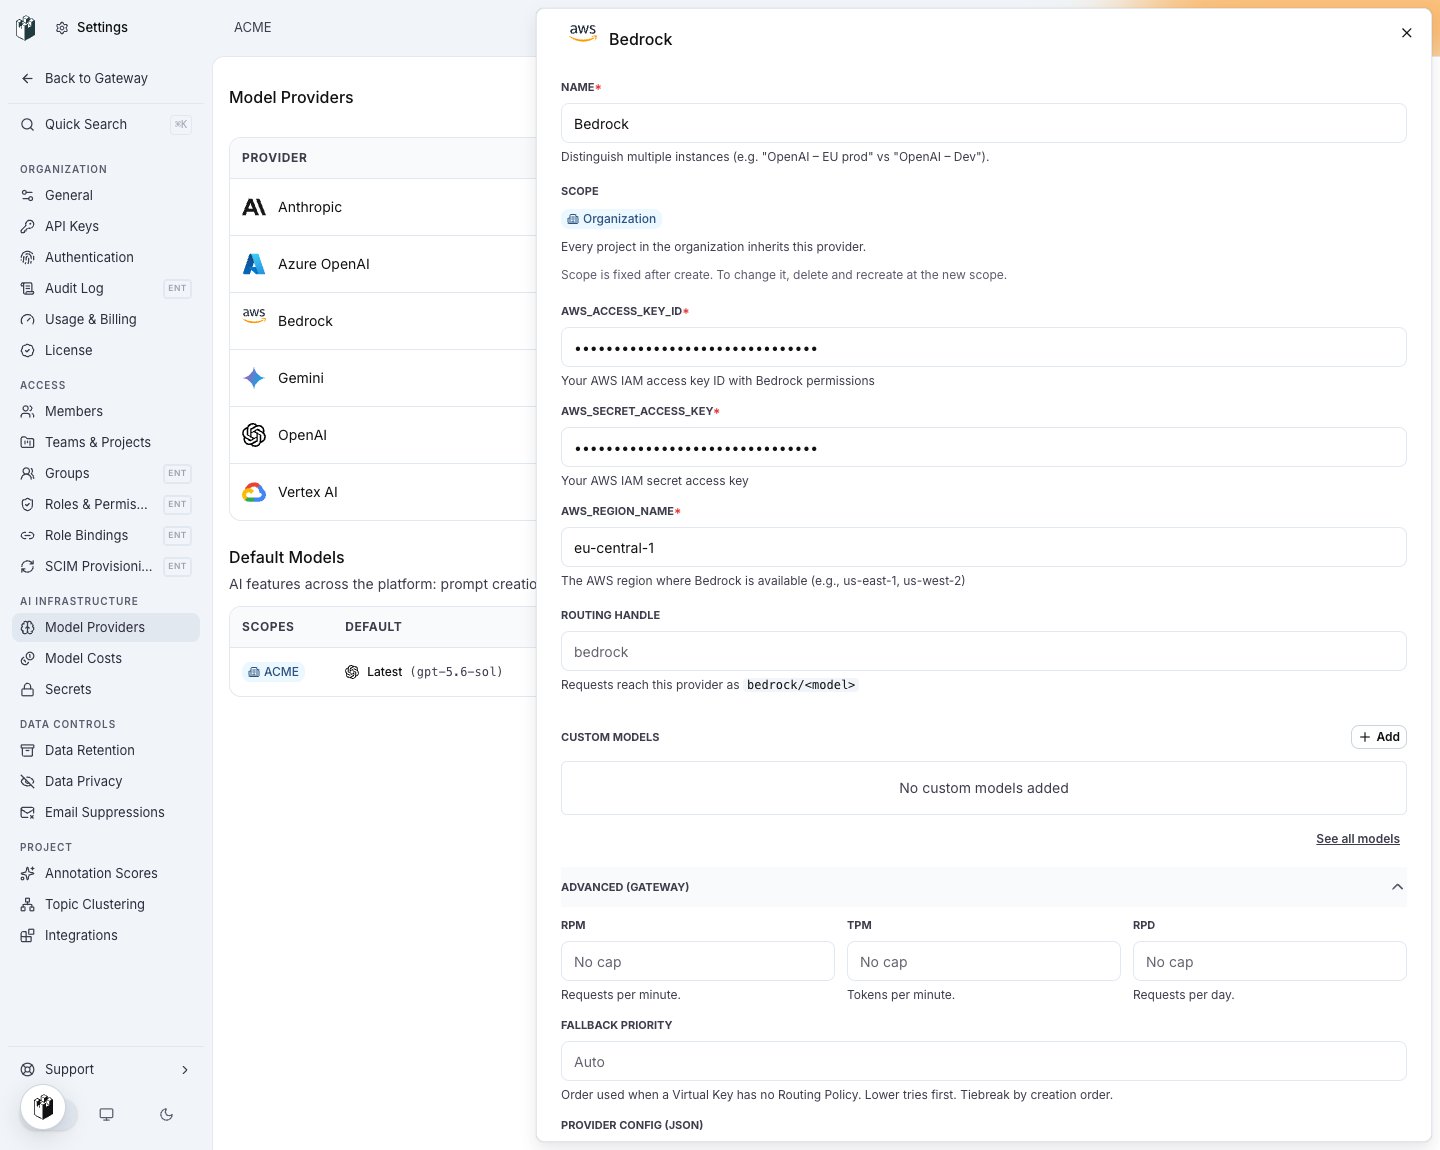Click the SCIM Provisioning sync icon
The image size is (1440, 1150).
tap(28, 566)
